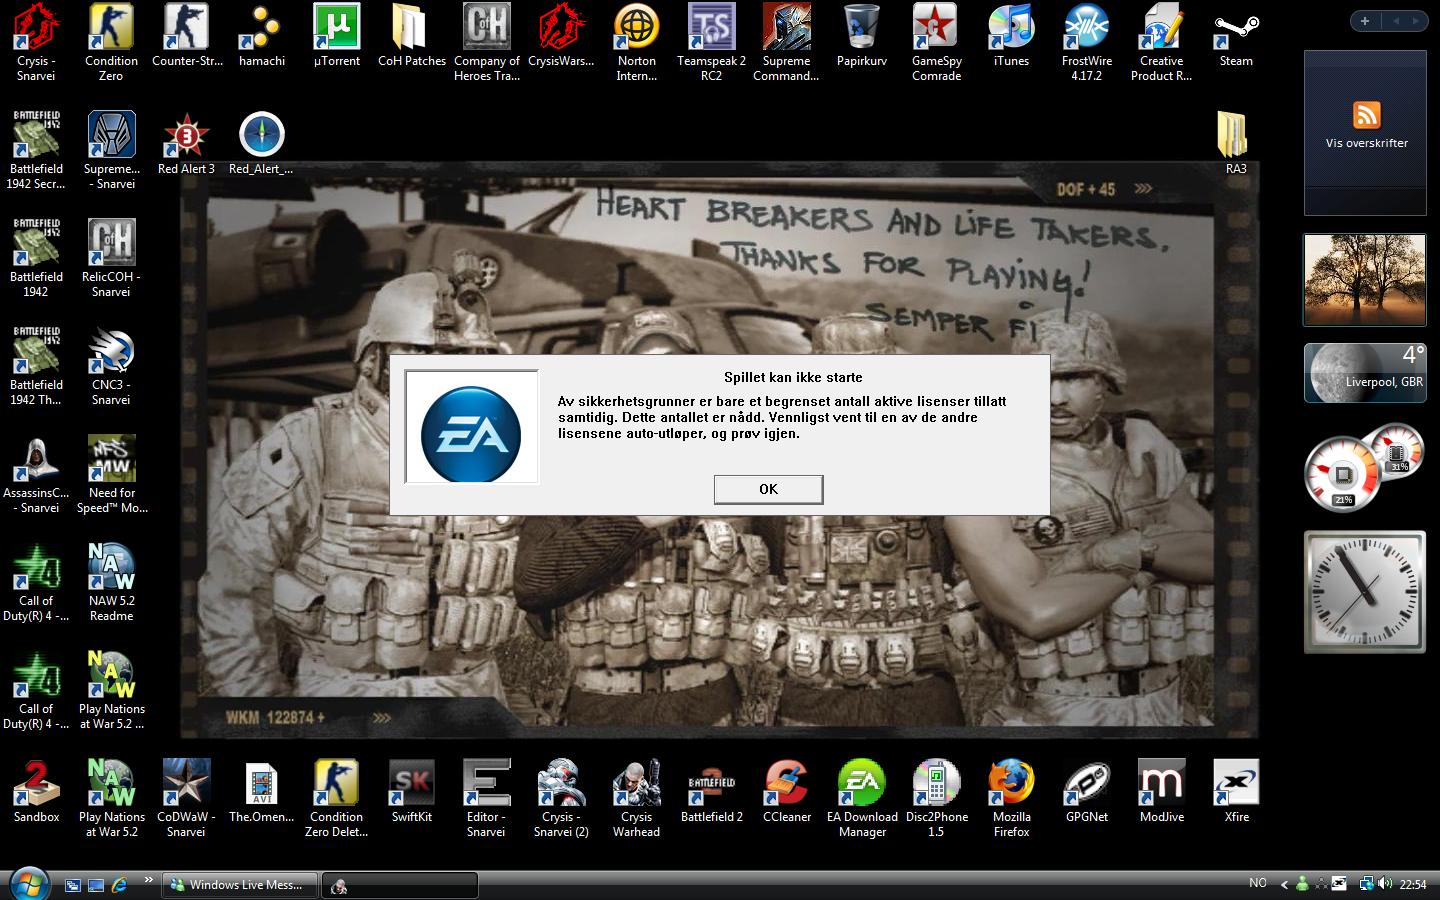Add a gadget with the sidebar plus button
Screen dimensions: 1440x900
(x=1365, y=21)
